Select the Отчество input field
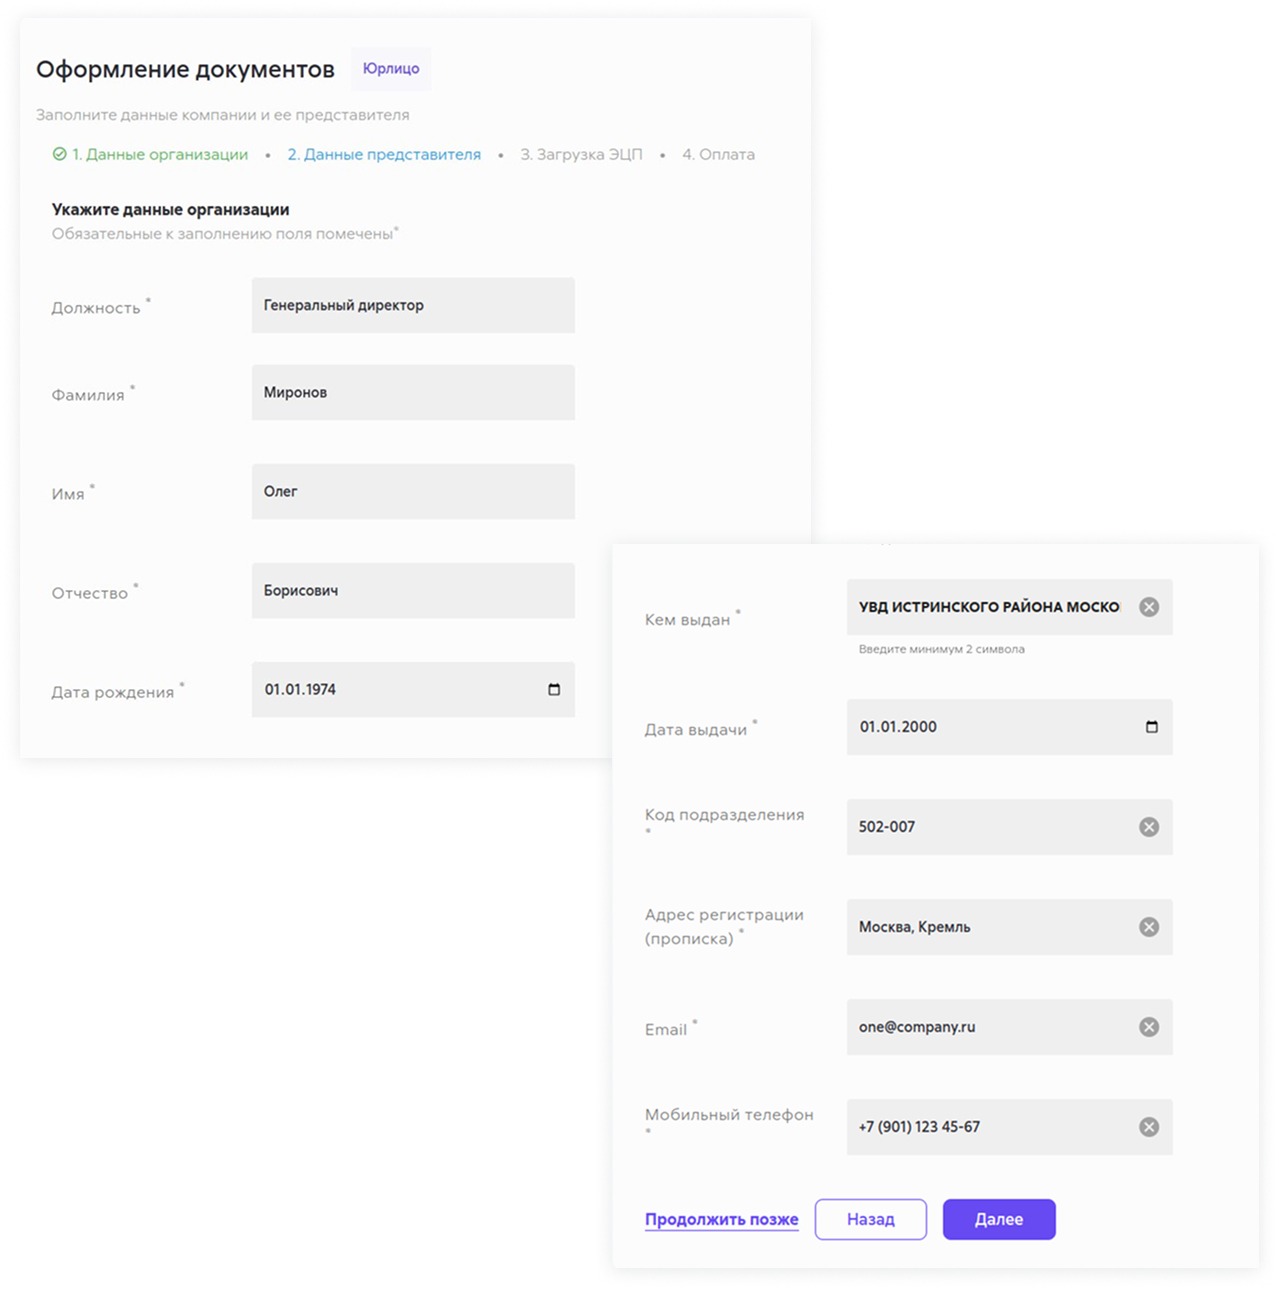 [413, 590]
